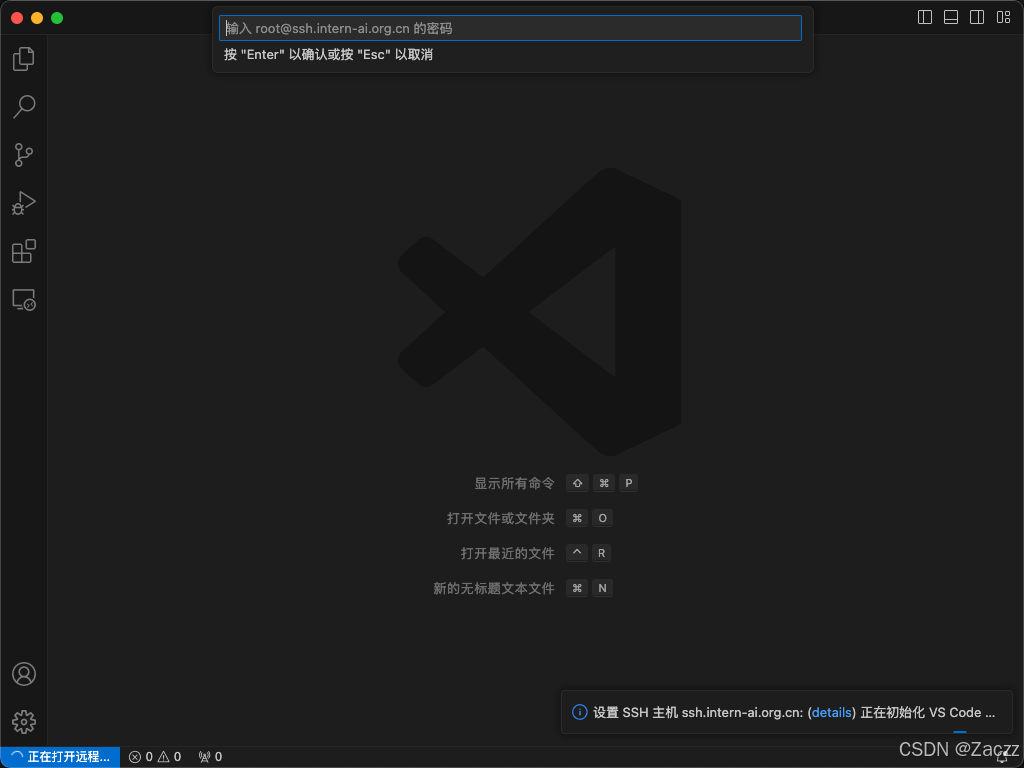Open the Remote Explorer view icon

[x=24, y=300]
